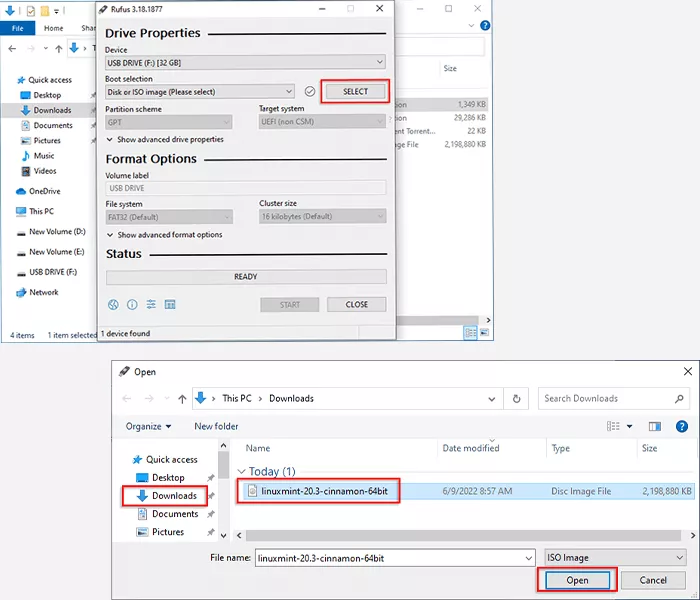
Task: Select USB DRIVE (F:) in Explorer sidebar
Action: (47, 272)
